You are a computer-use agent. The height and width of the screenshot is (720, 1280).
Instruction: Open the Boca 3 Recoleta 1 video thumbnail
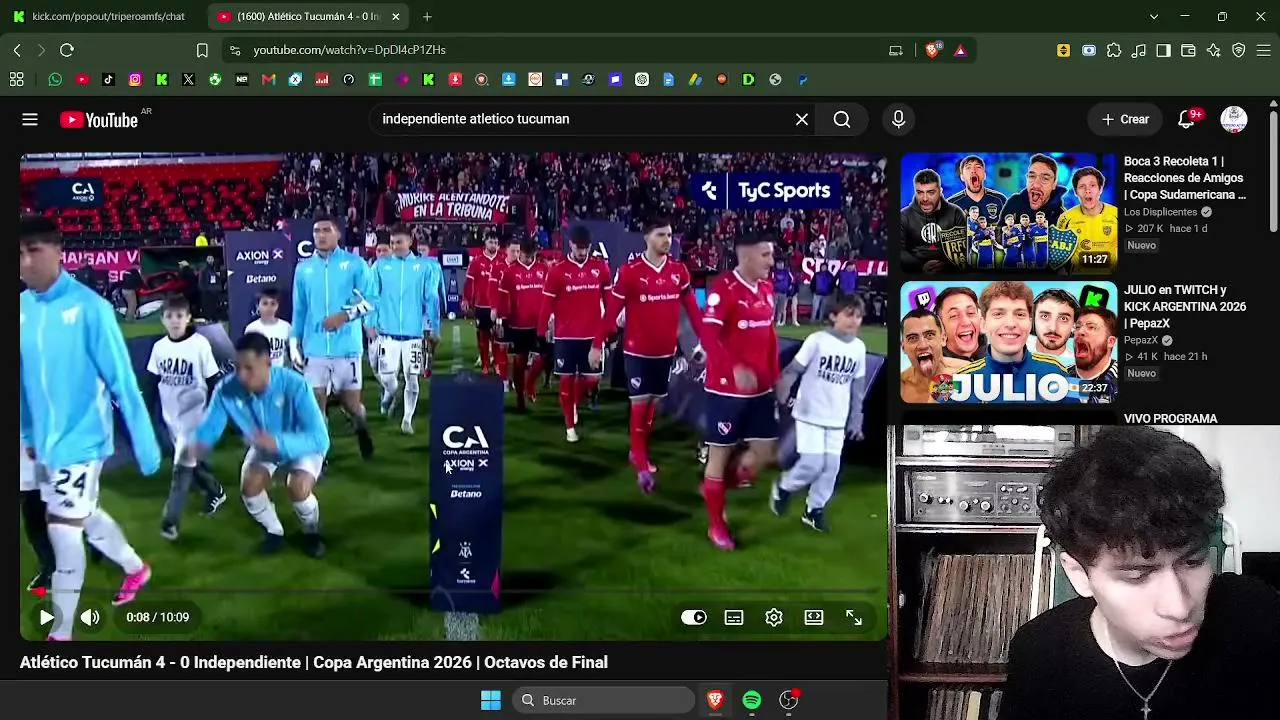[x=1008, y=213]
